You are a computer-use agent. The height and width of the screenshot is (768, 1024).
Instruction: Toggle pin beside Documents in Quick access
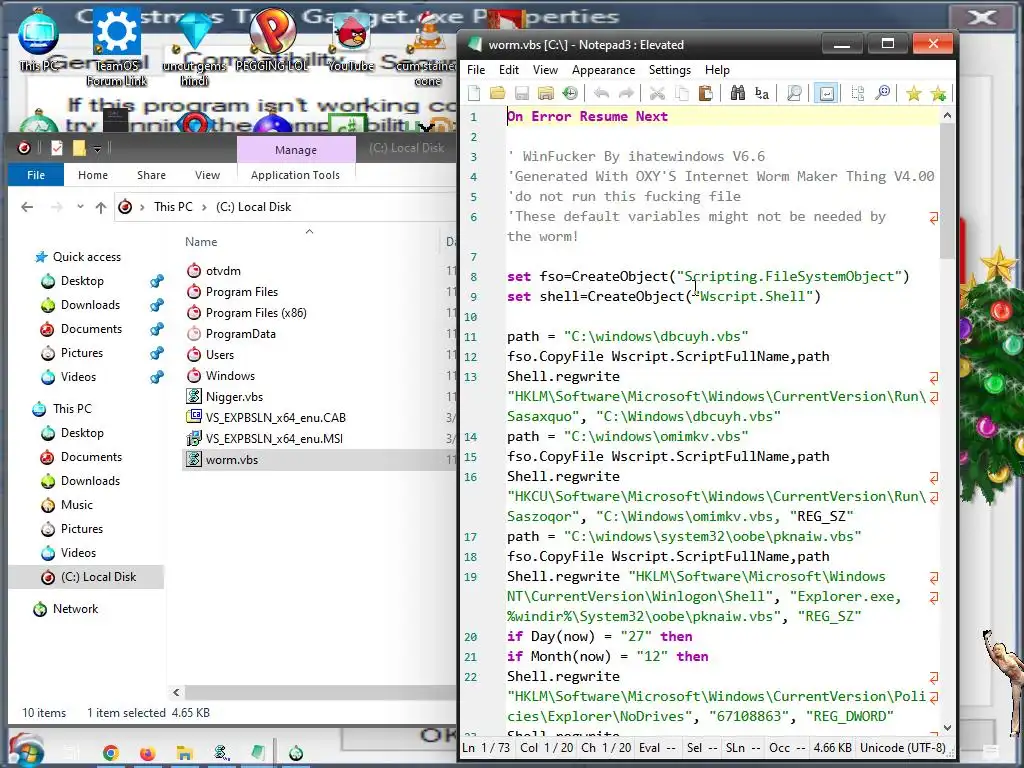tap(157, 329)
